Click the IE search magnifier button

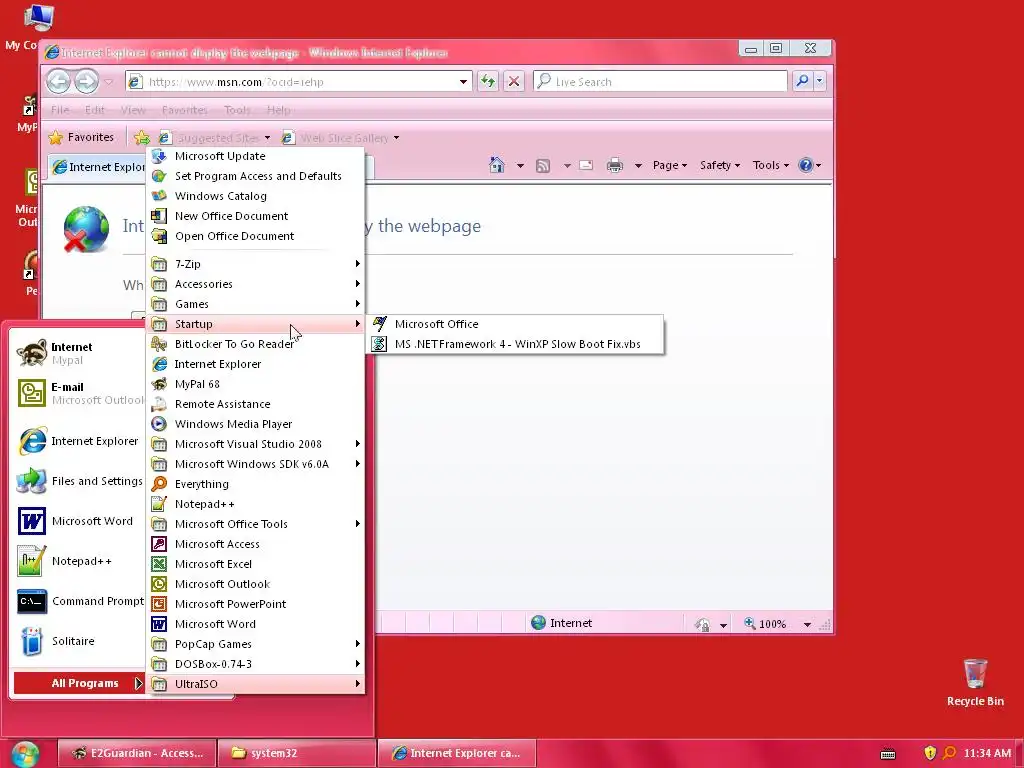click(x=802, y=81)
